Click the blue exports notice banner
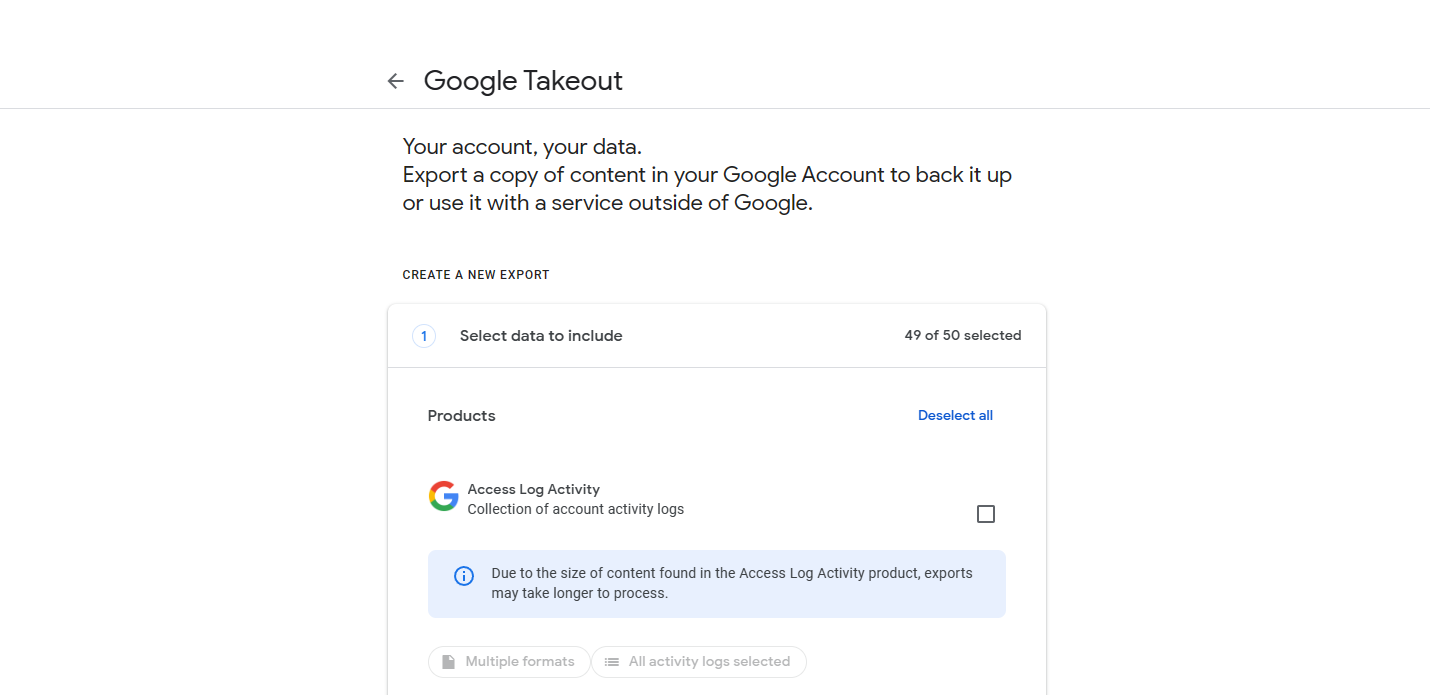1430x695 pixels. [717, 584]
